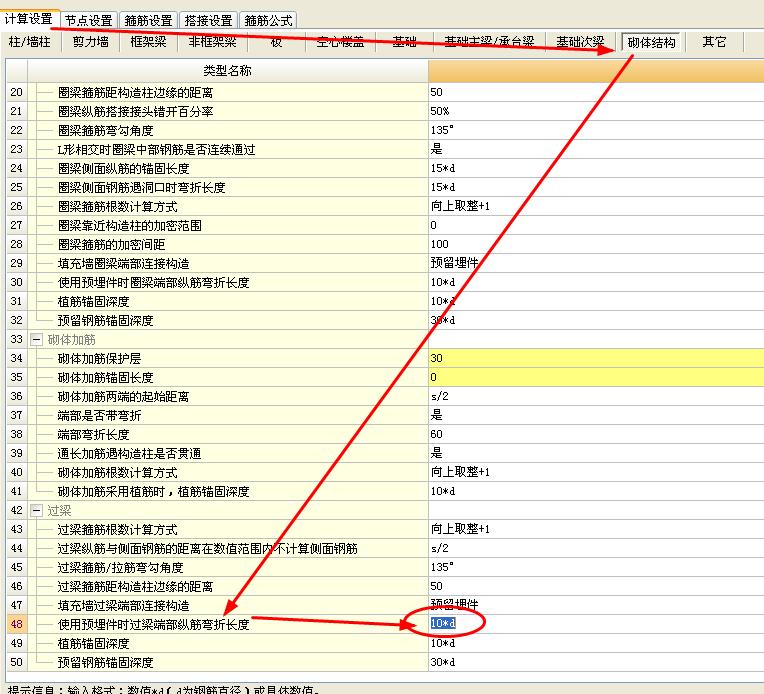Edit value 50 for 过梁箍筋距构造柱边缘的距离
Screen dimensions: 764x694
click(596, 586)
